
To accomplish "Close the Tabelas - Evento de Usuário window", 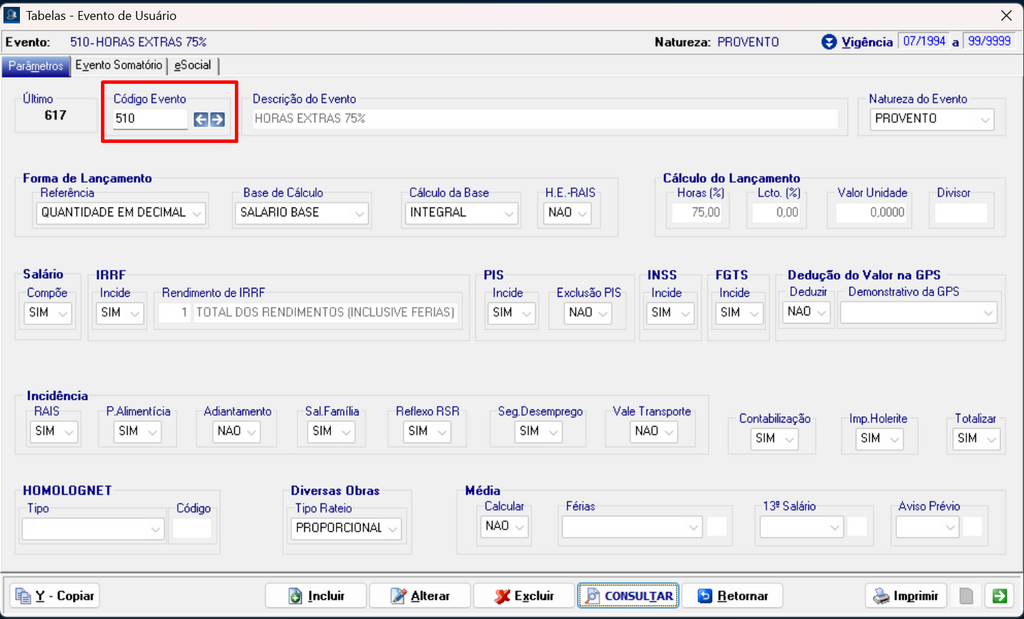I will click(x=1006, y=15).
